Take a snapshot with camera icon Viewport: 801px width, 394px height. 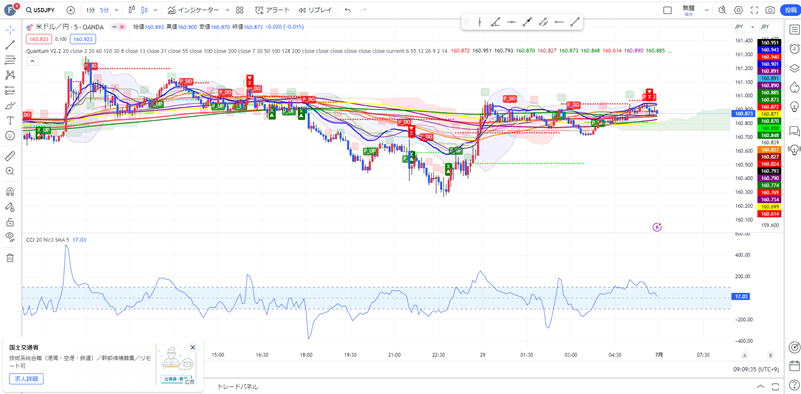click(x=770, y=10)
